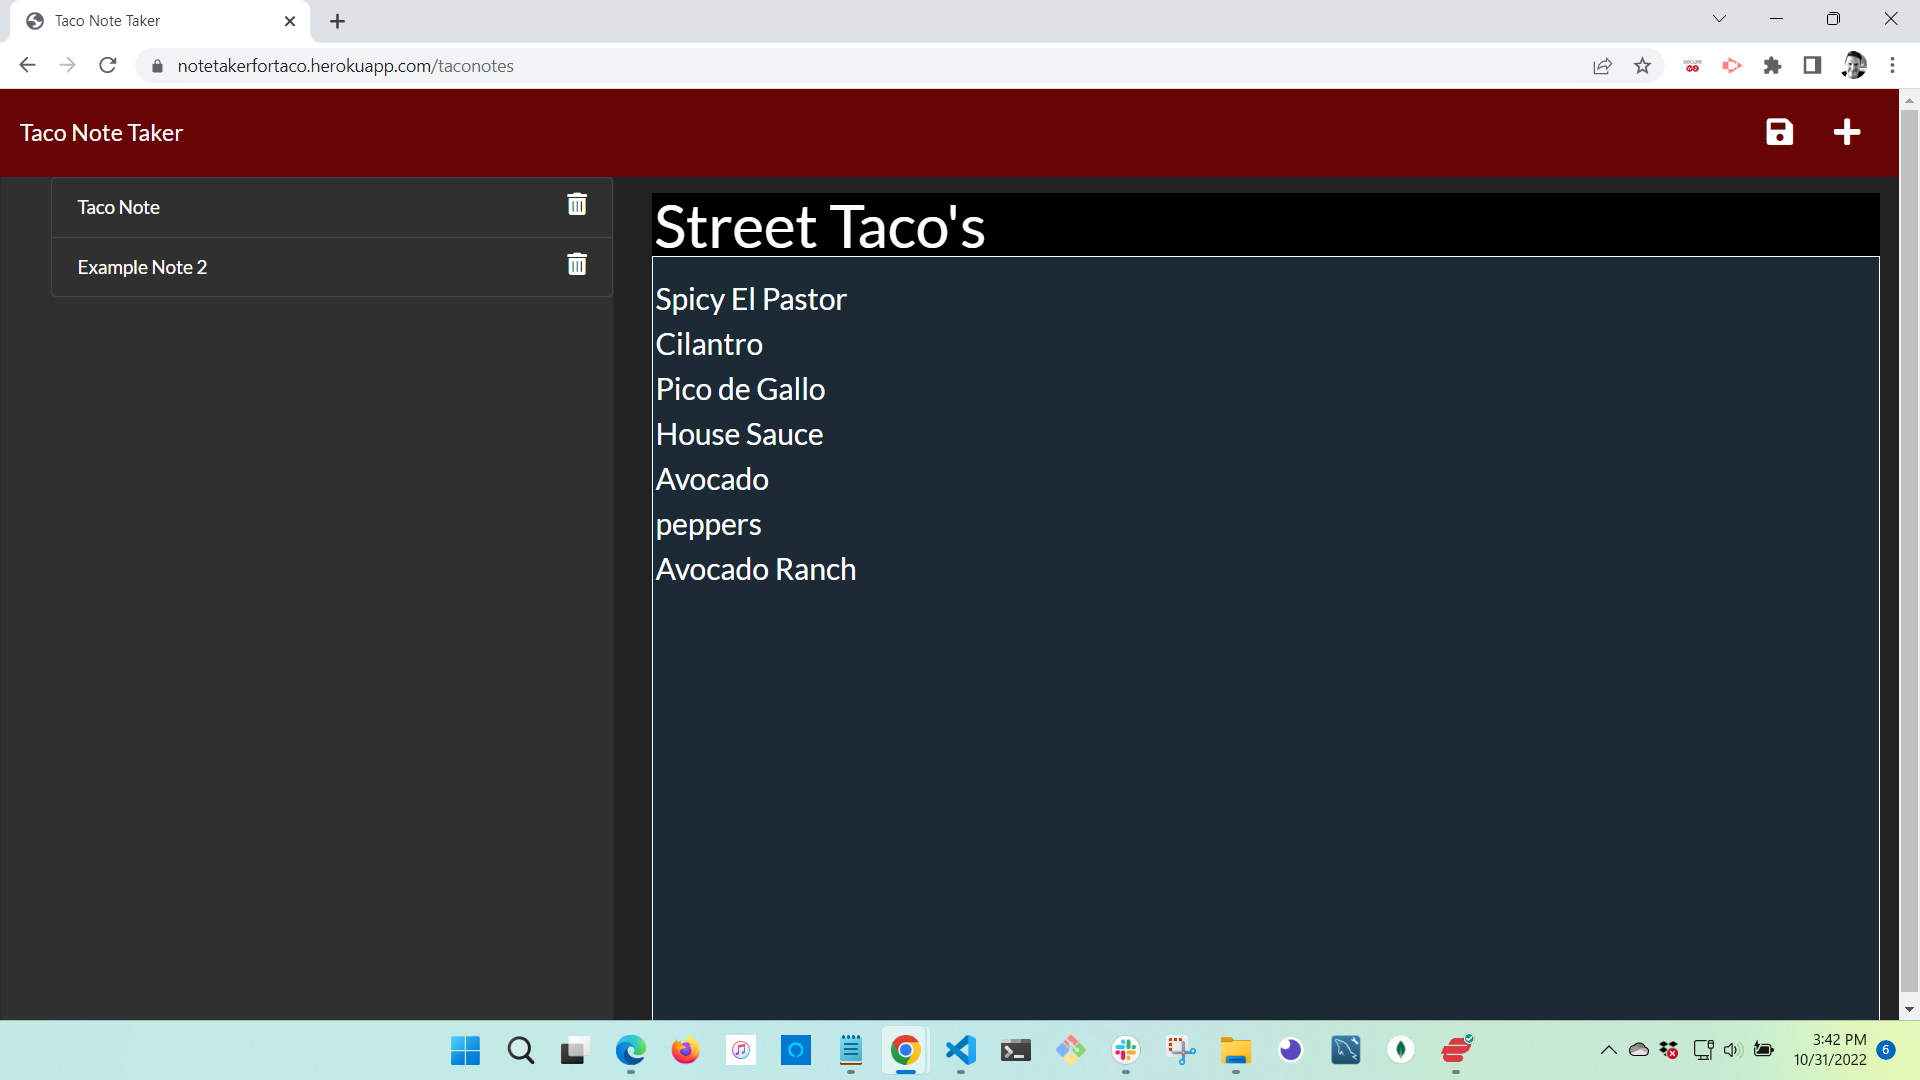Open the browser side panel
Viewport: 1920px width, 1080px height.
(1812, 65)
